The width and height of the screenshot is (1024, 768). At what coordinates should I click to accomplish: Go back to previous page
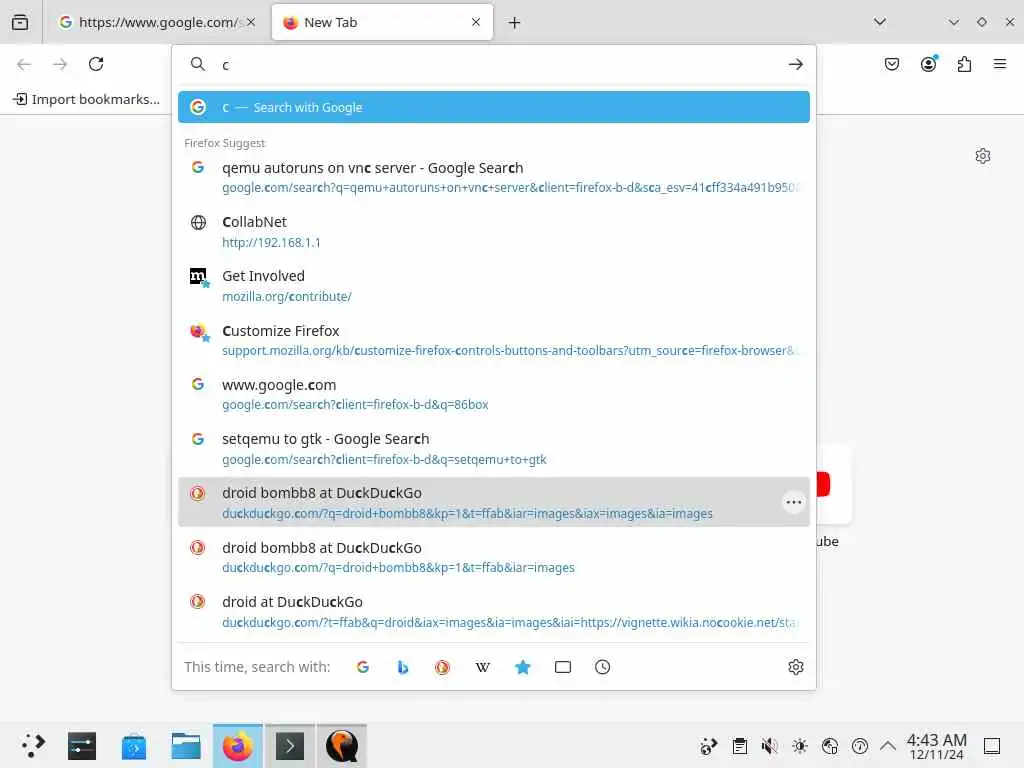click(x=24, y=64)
